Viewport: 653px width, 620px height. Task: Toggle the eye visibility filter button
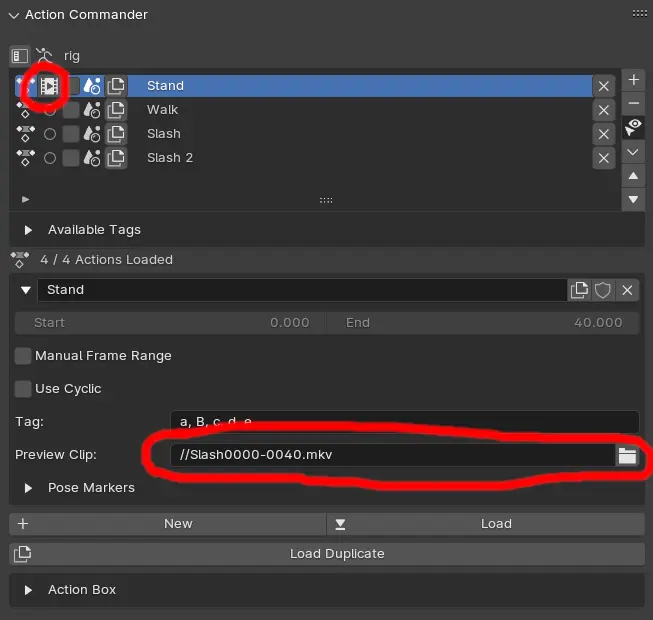[633, 127]
